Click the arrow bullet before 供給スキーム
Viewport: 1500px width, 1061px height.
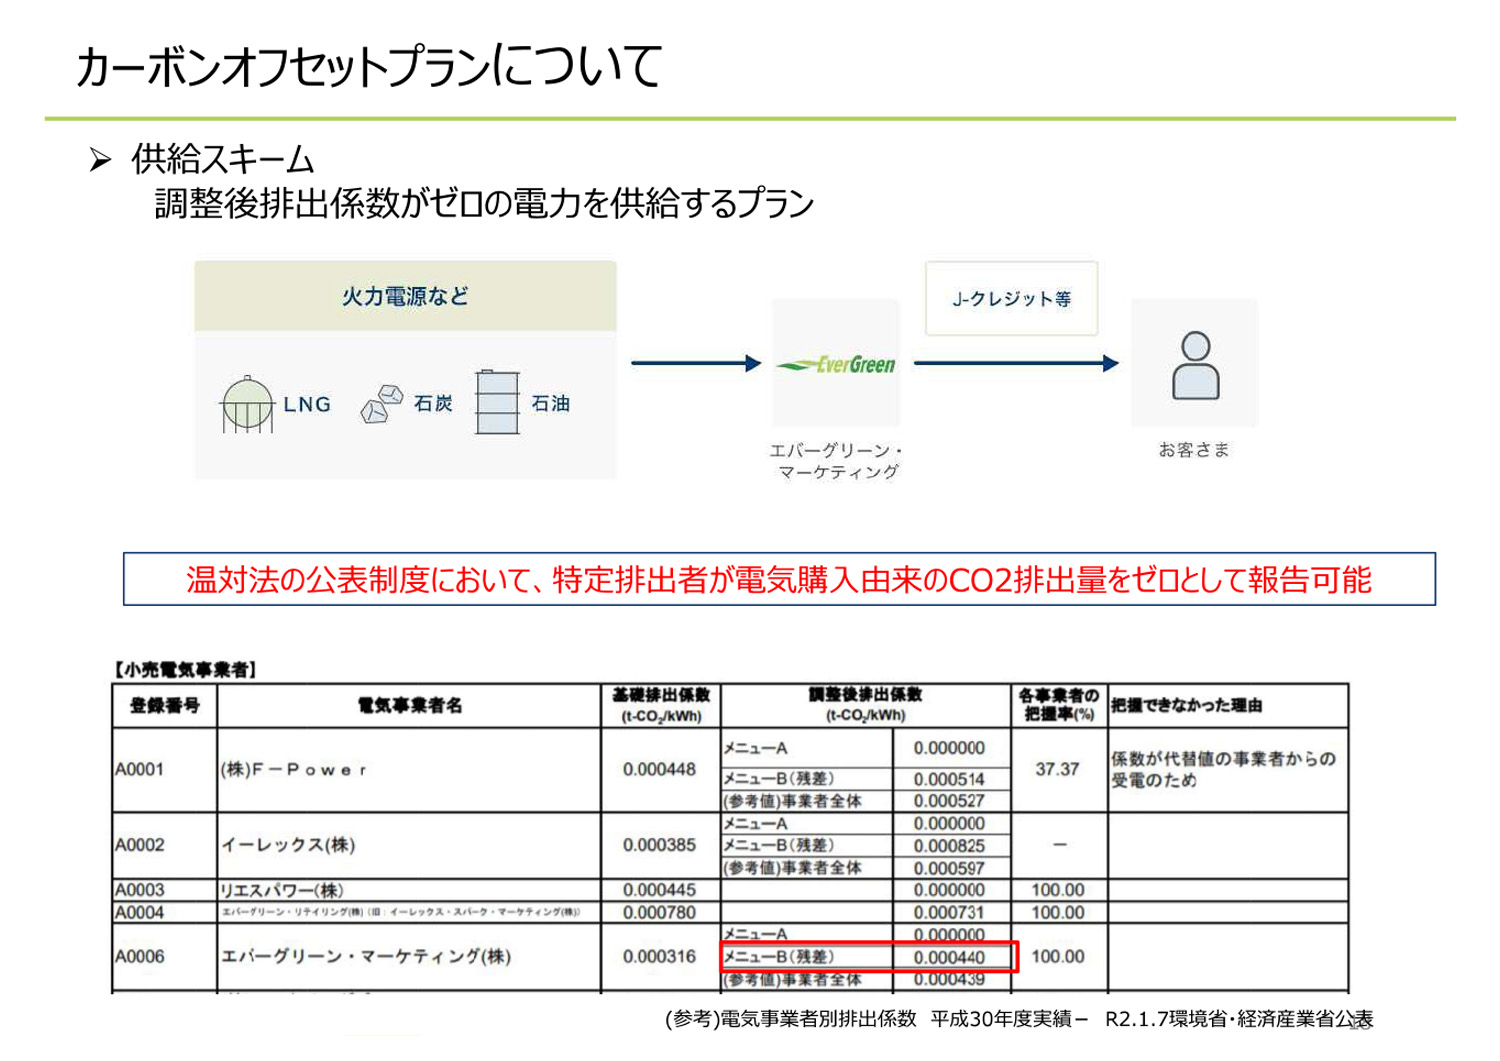pos(100,159)
